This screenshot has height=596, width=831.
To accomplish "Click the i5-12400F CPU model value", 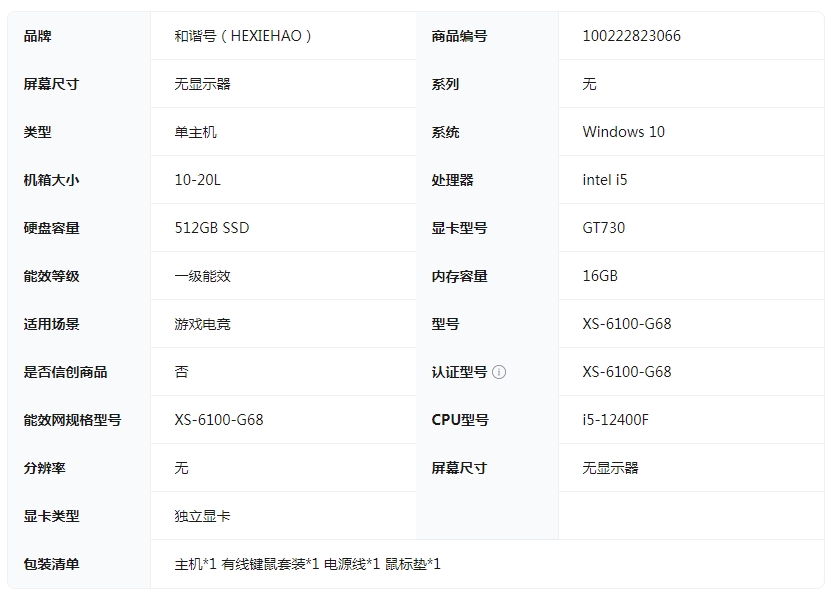I will tap(615, 420).
